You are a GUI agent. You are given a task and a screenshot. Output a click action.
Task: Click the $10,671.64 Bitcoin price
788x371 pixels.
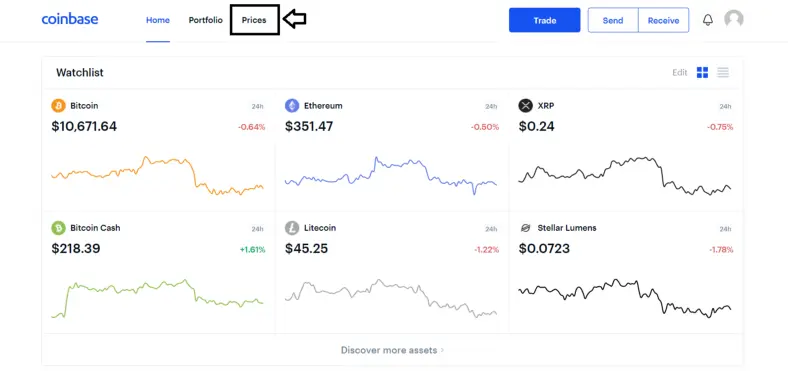(x=84, y=126)
